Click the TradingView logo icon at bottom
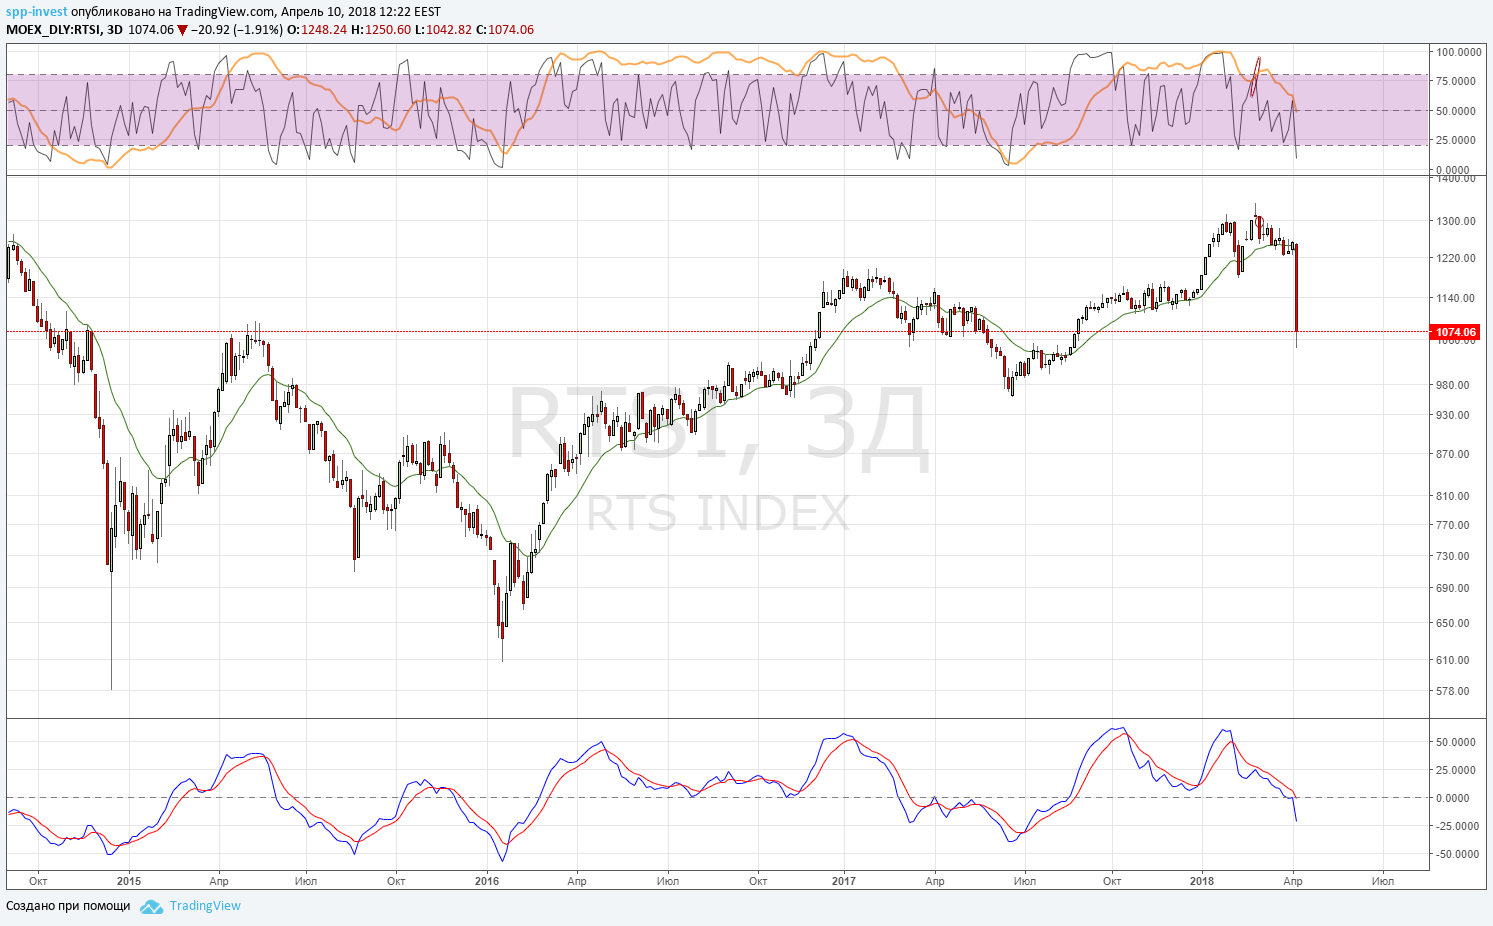Screen dimensions: 1493x926 click(x=151, y=906)
